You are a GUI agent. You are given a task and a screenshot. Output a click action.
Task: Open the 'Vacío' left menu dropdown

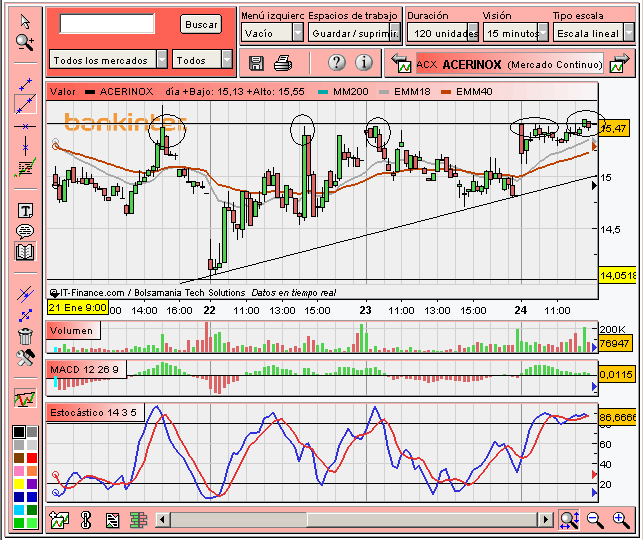[272, 33]
